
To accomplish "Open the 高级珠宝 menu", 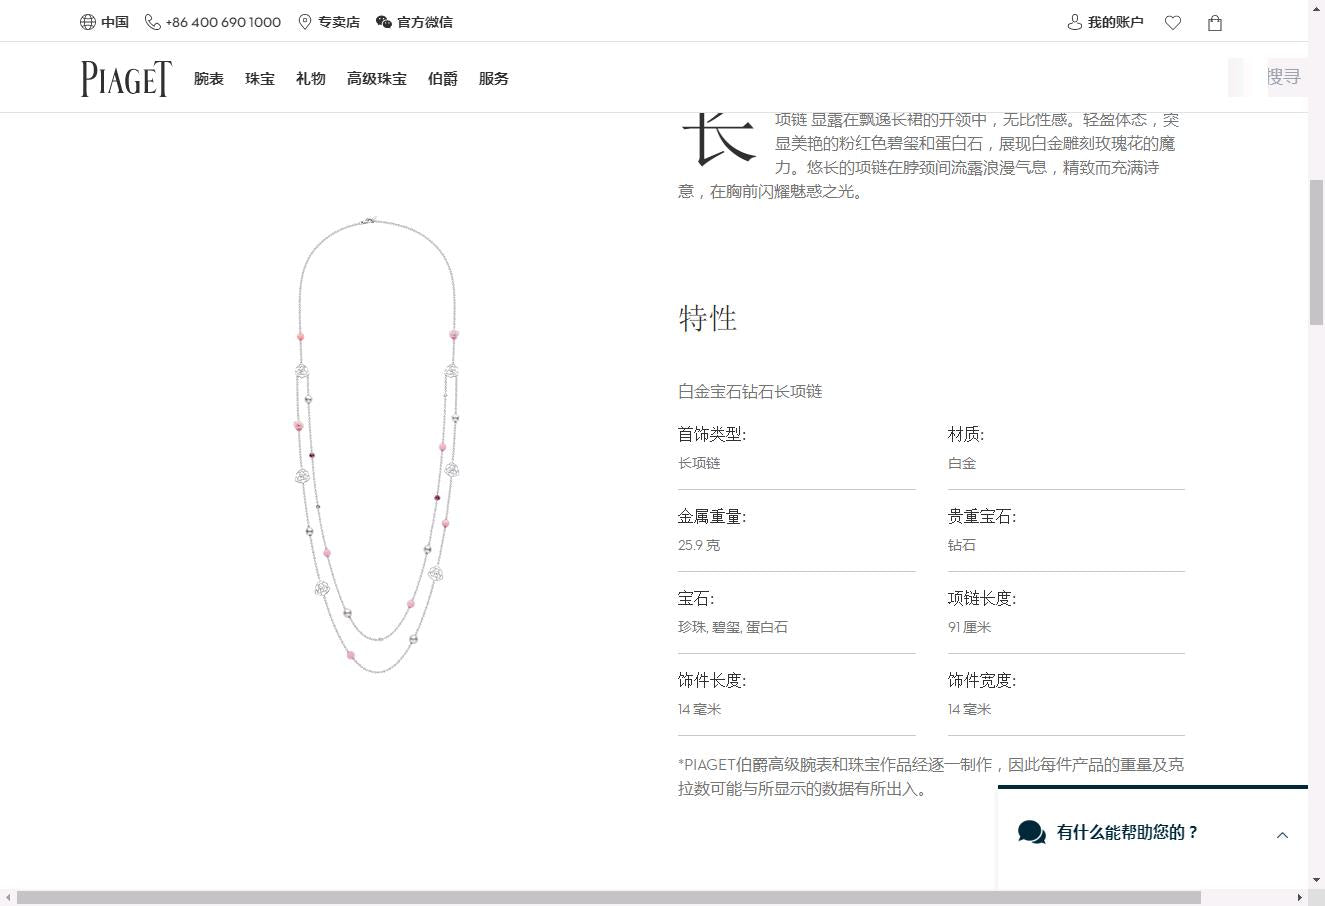I will pos(377,79).
